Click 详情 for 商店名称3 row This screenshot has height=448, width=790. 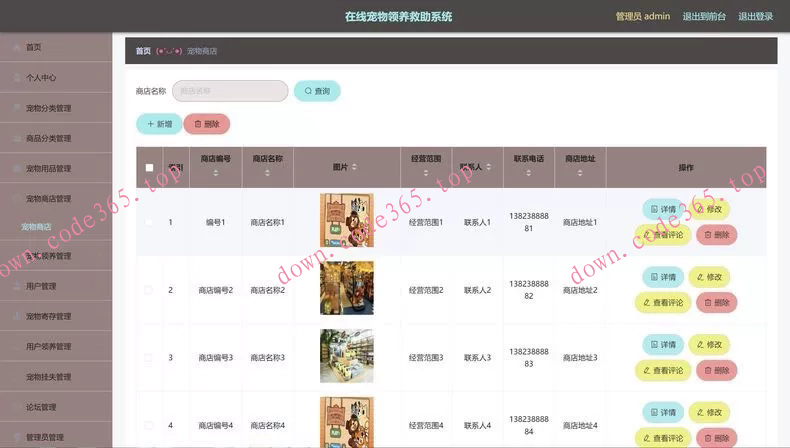663,345
